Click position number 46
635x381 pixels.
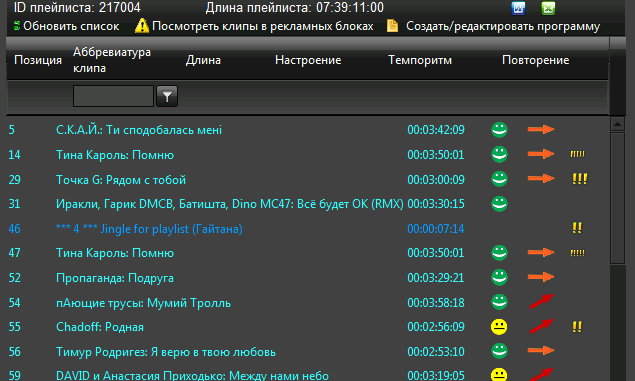pyautogui.click(x=15, y=229)
